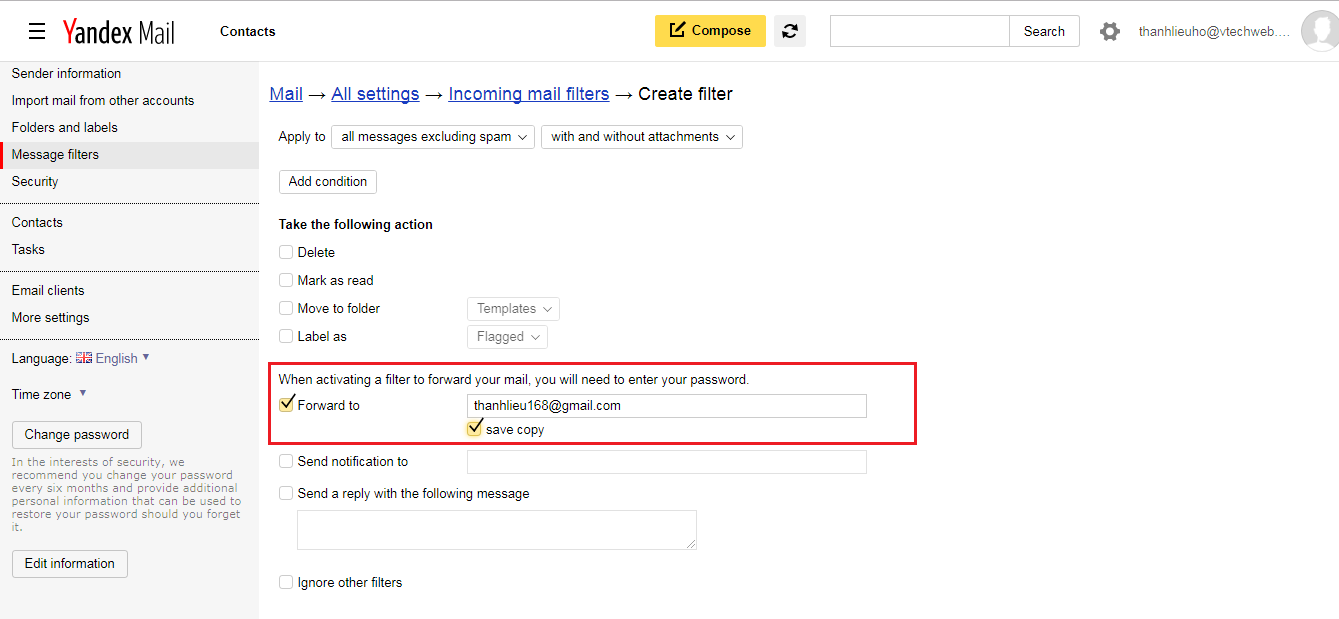Follow the Incoming mail filters breadcrumb link
This screenshot has width=1339, height=619.
click(x=528, y=94)
